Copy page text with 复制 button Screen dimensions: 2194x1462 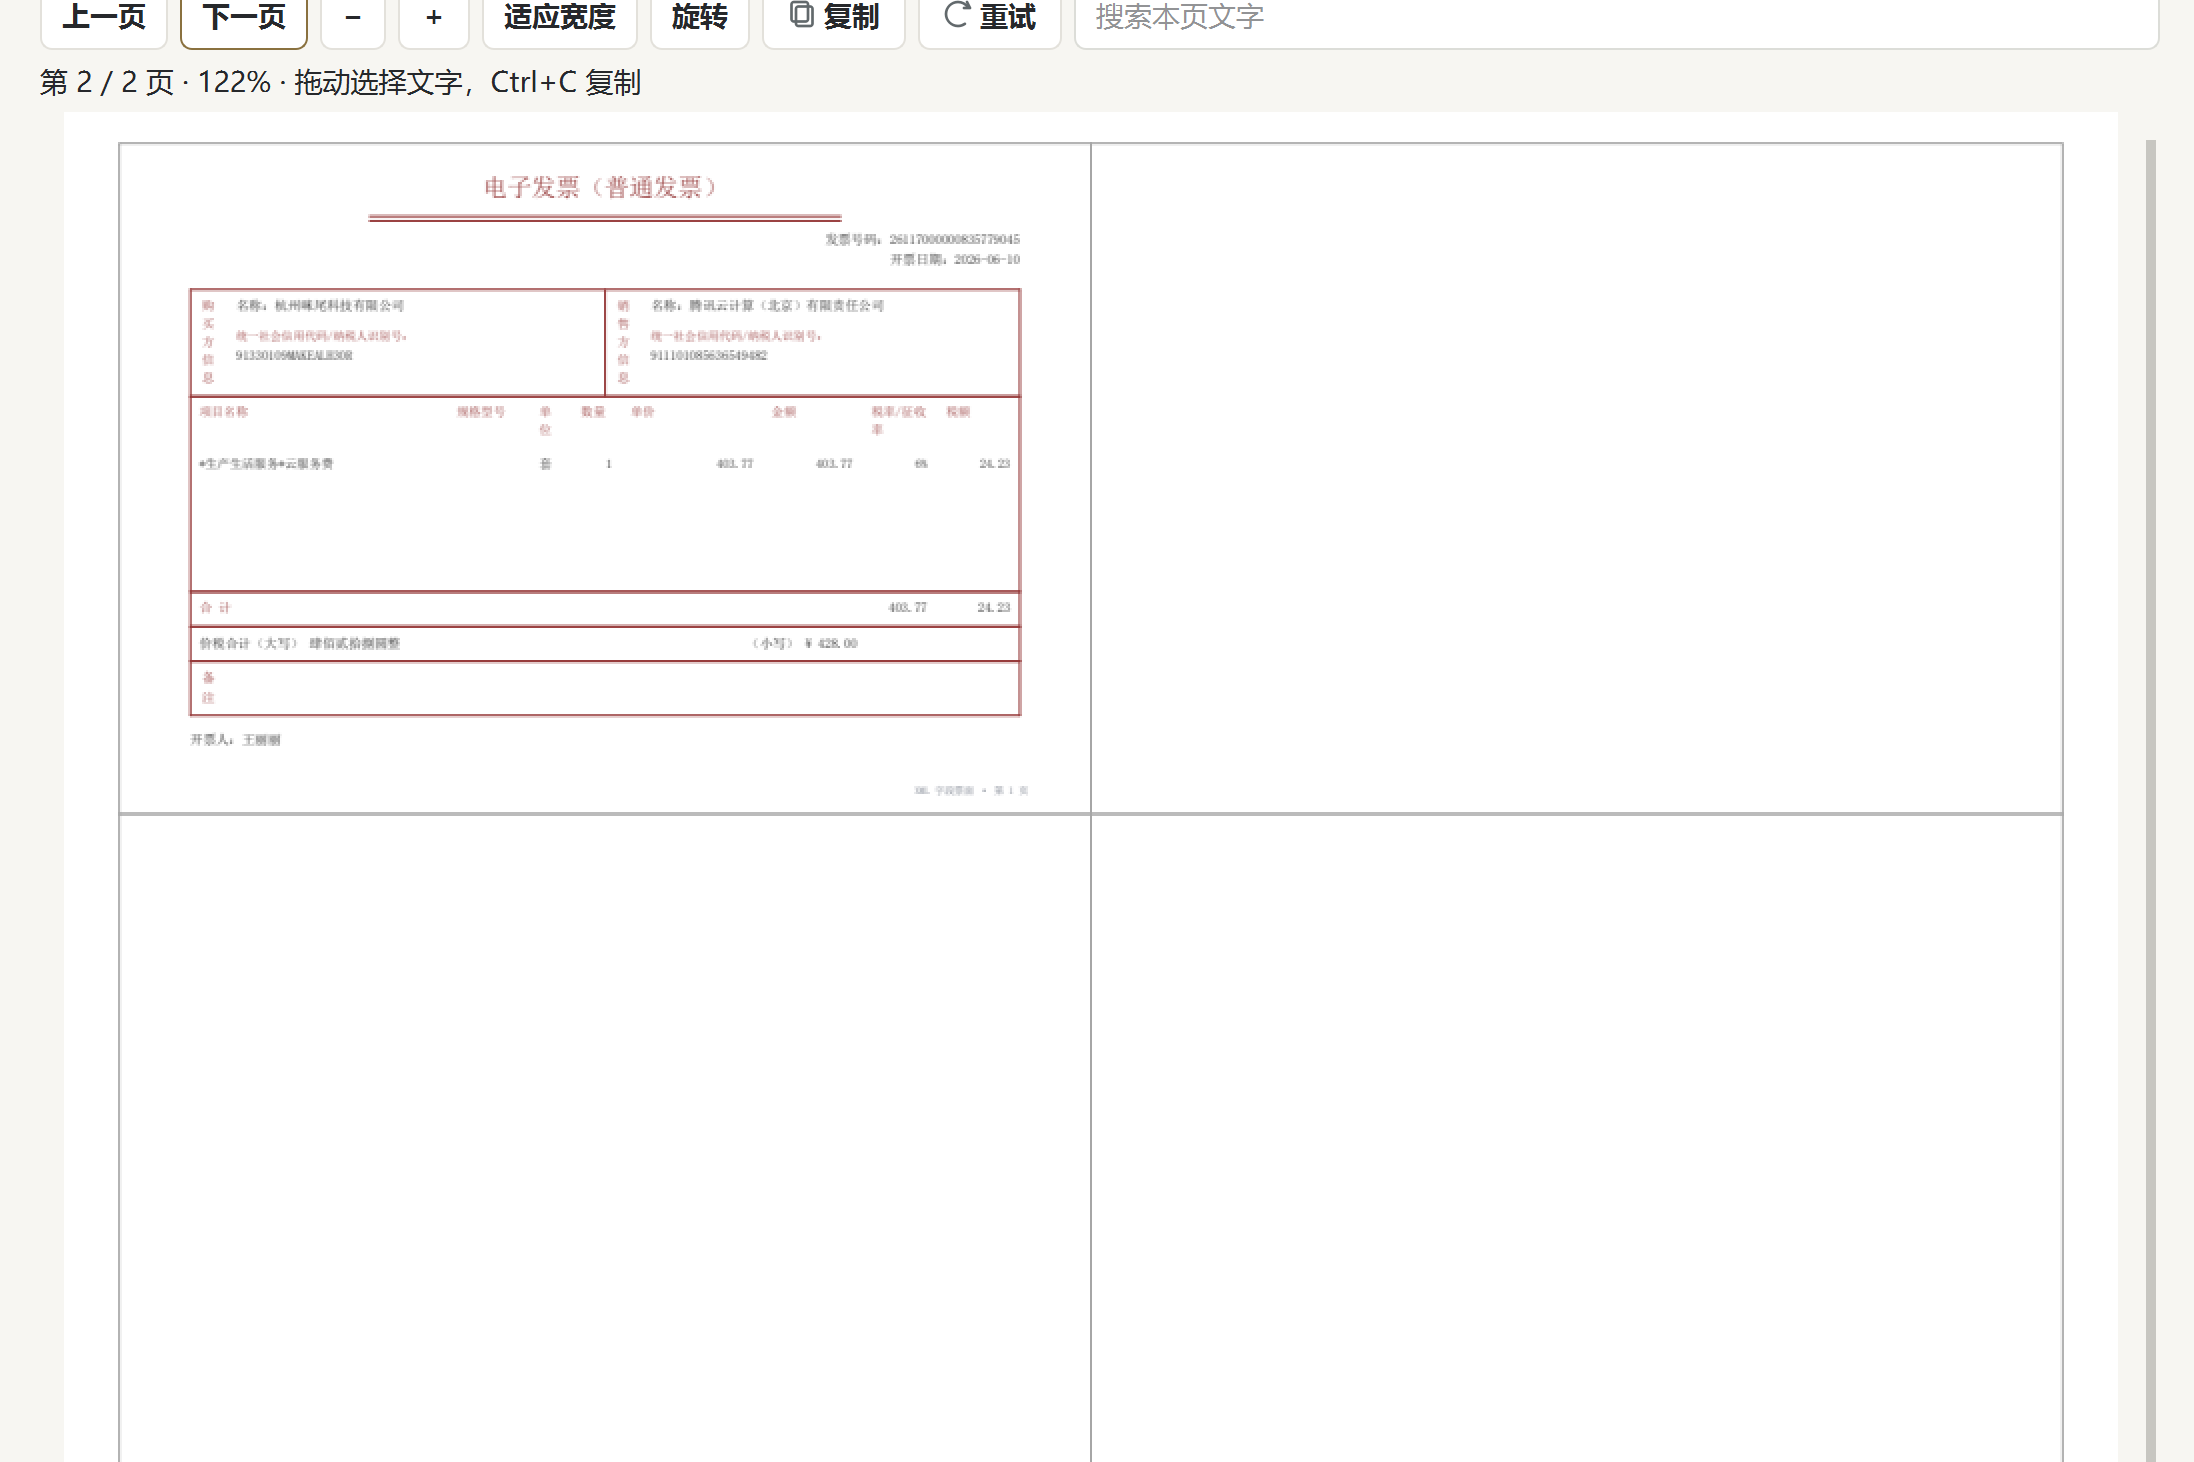(834, 18)
